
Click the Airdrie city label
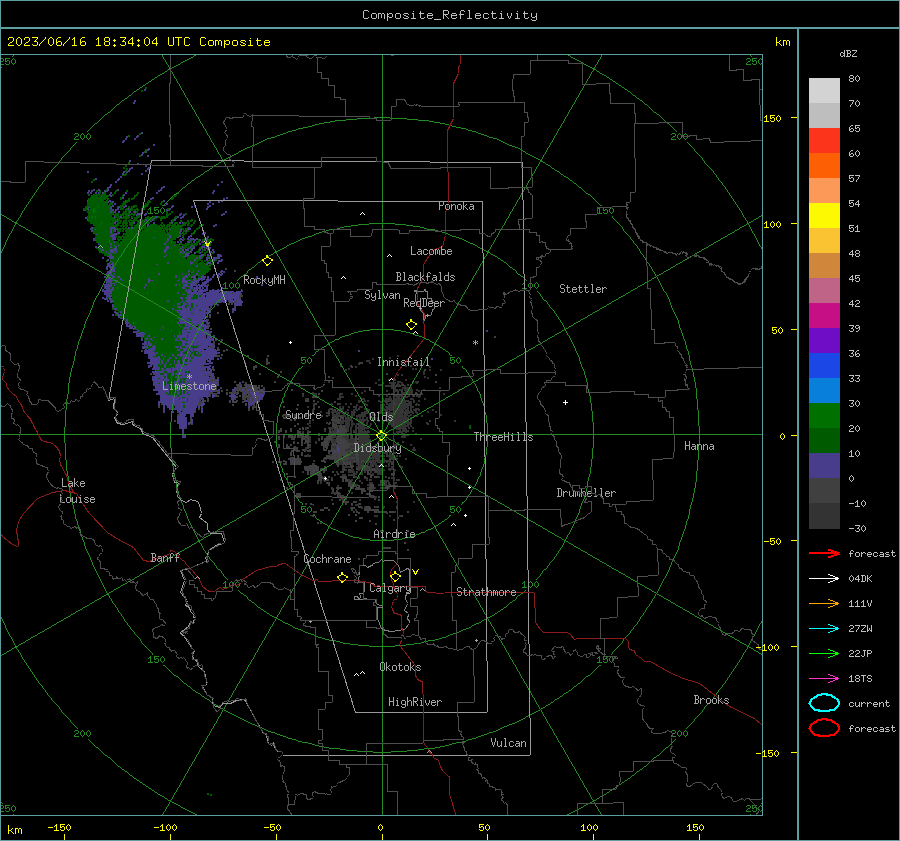pyautogui.click(x=394, y=534)
